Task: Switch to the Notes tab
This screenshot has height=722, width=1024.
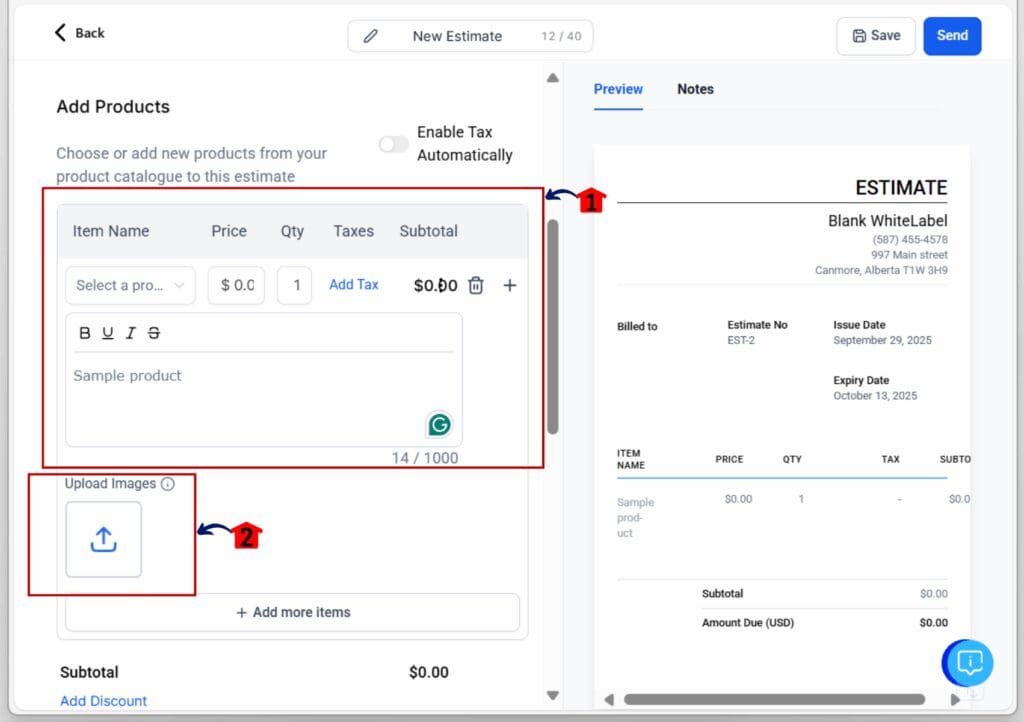Action: [x=695, y=89]
